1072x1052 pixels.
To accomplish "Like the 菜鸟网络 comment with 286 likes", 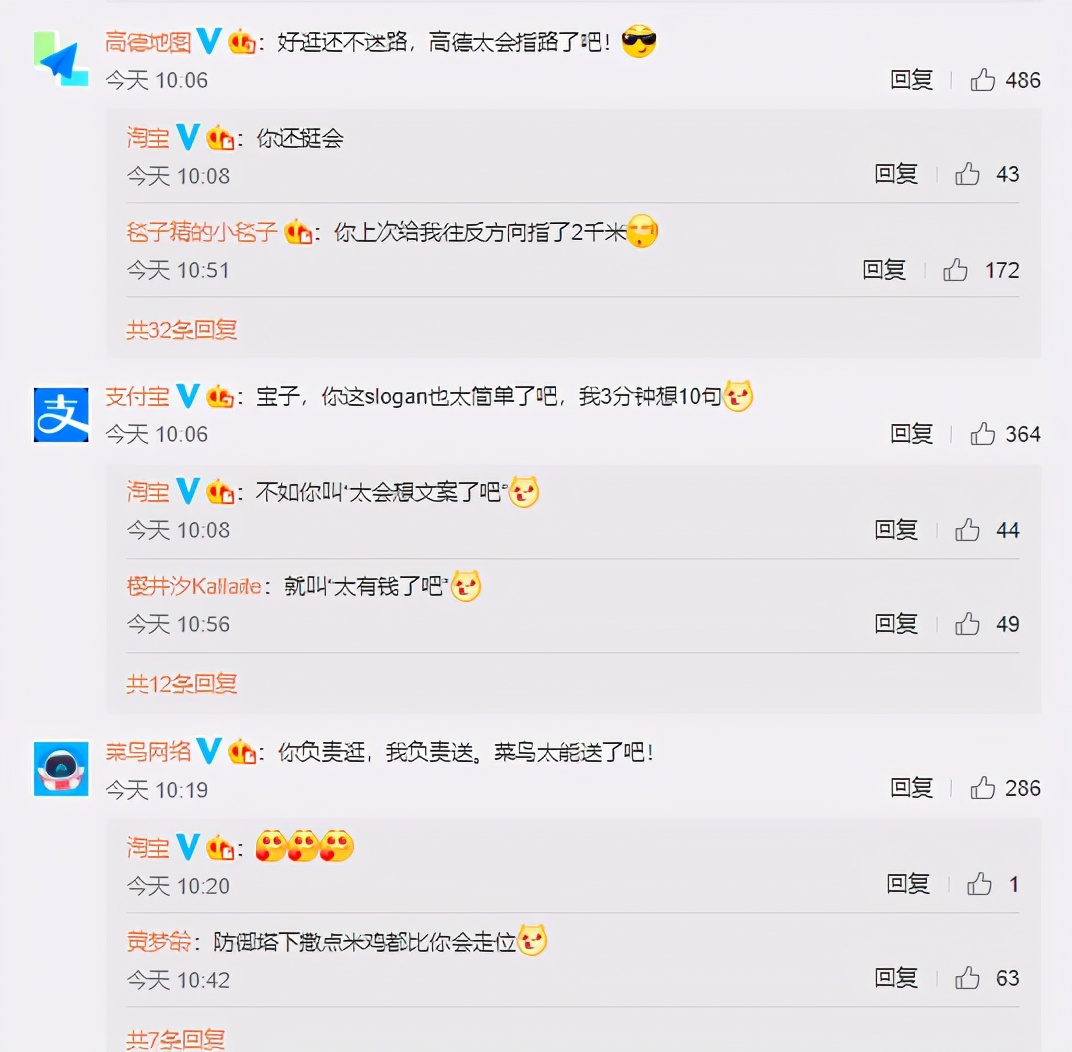I will click(982, 787).
